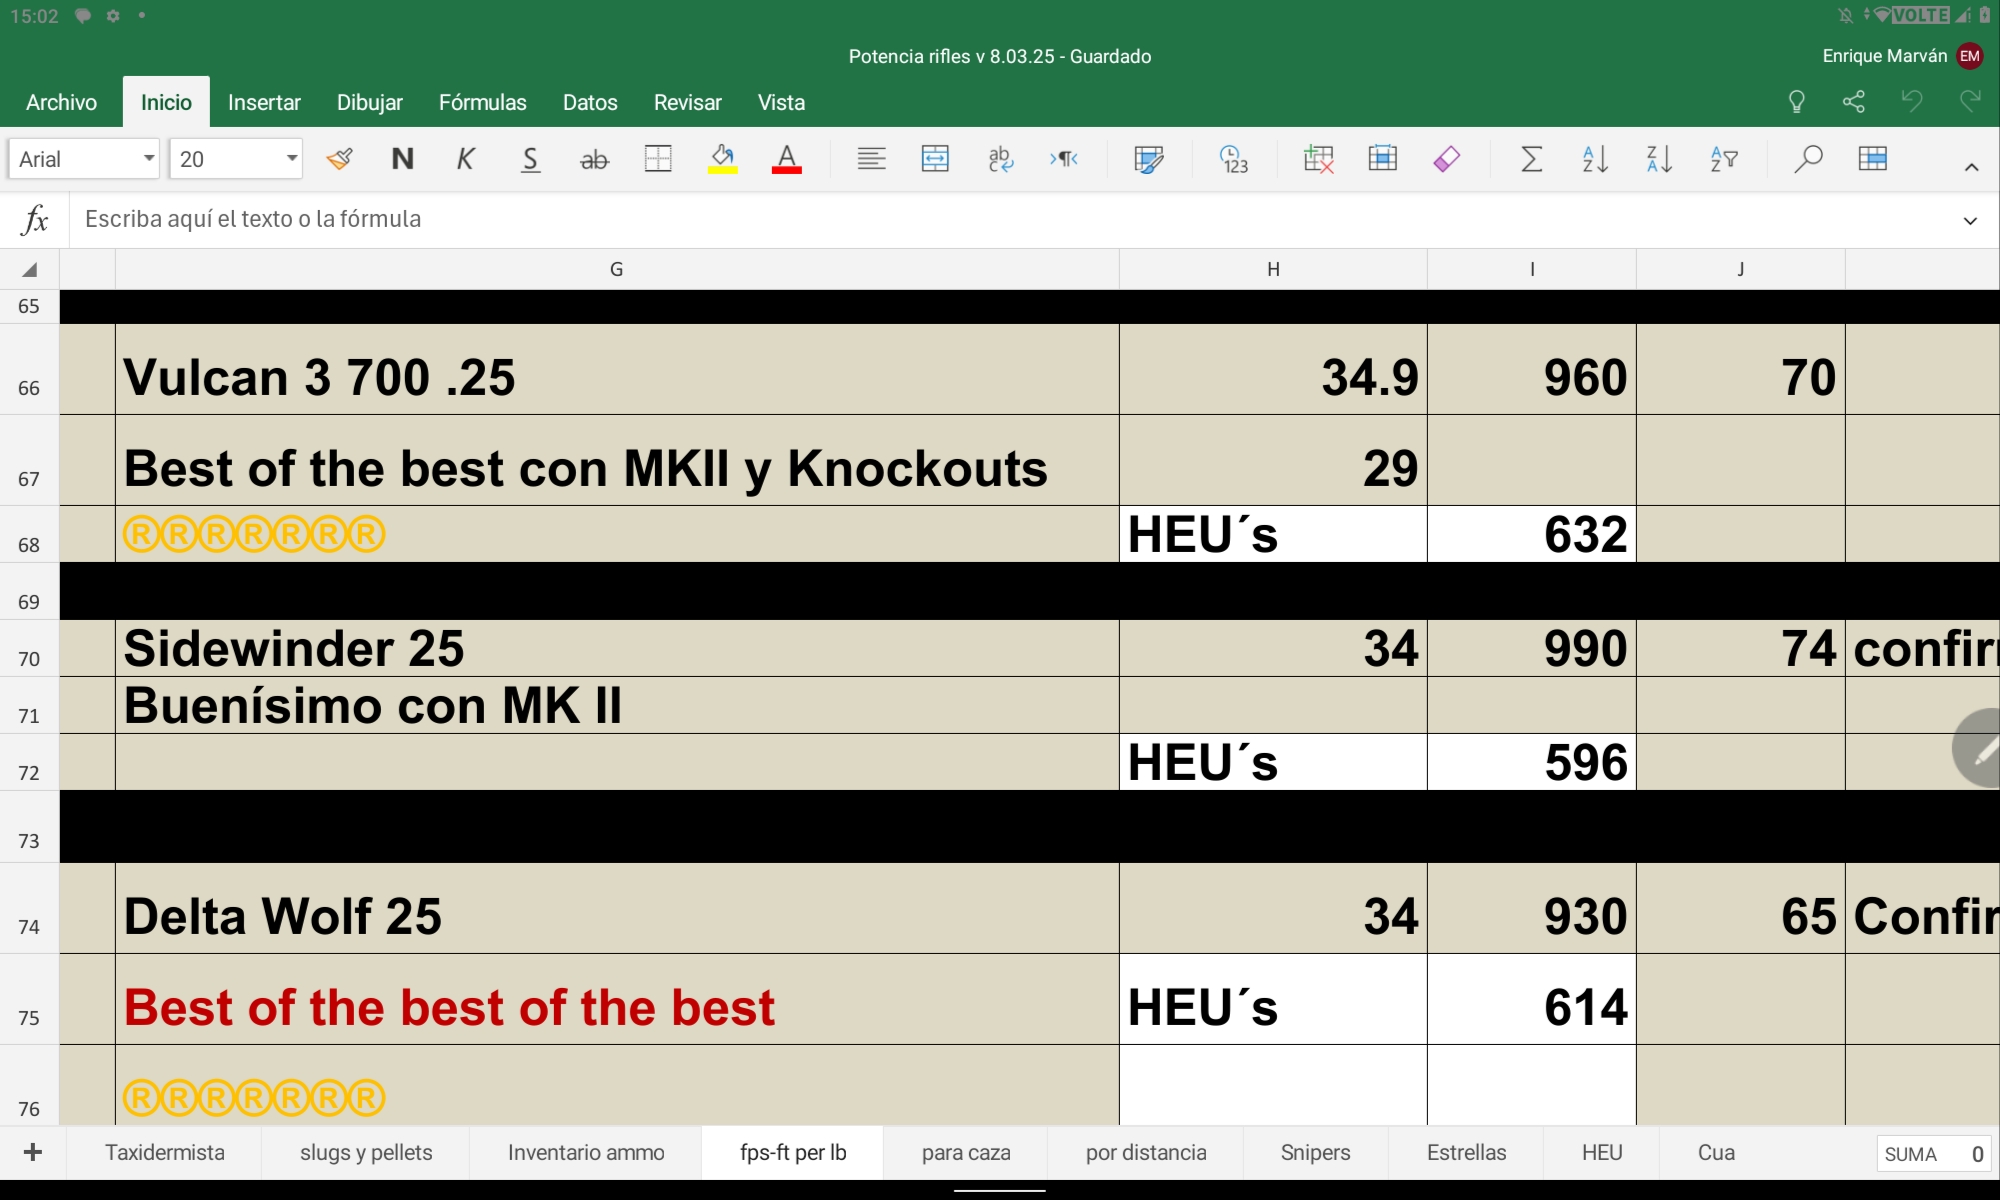Click the formula bar text field
The height and width of the screenshot is (1200, 2000).
1010,219
